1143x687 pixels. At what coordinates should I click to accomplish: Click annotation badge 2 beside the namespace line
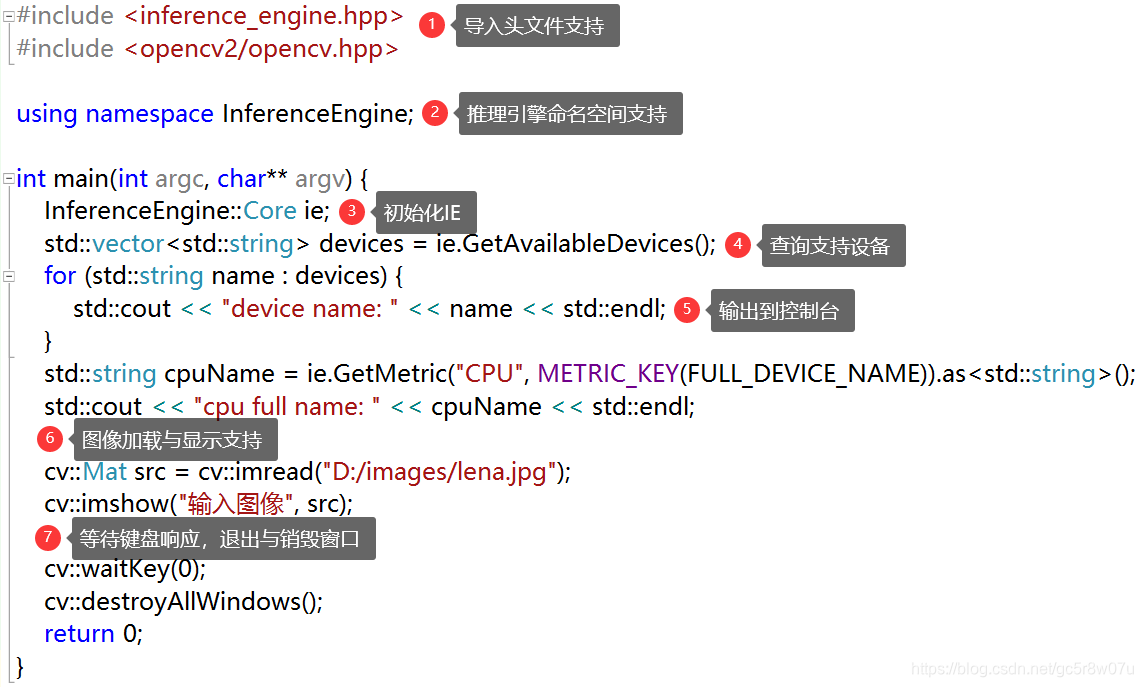point(435,112)
